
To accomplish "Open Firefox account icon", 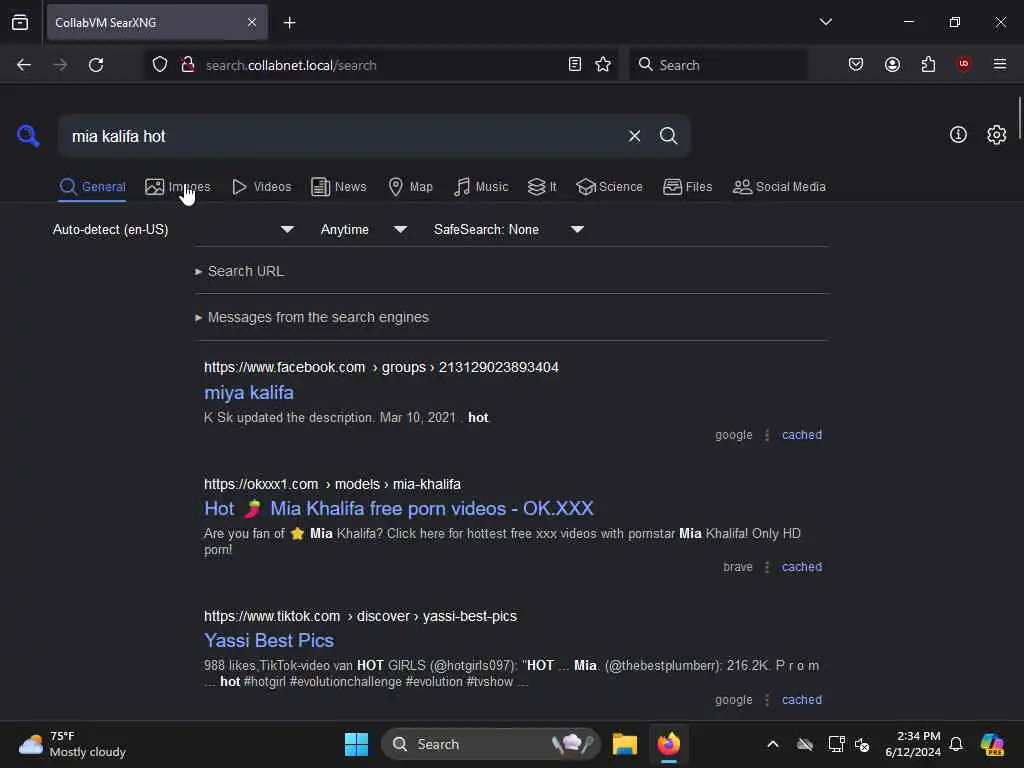I will pyautogui.click(x=892, y=65).
